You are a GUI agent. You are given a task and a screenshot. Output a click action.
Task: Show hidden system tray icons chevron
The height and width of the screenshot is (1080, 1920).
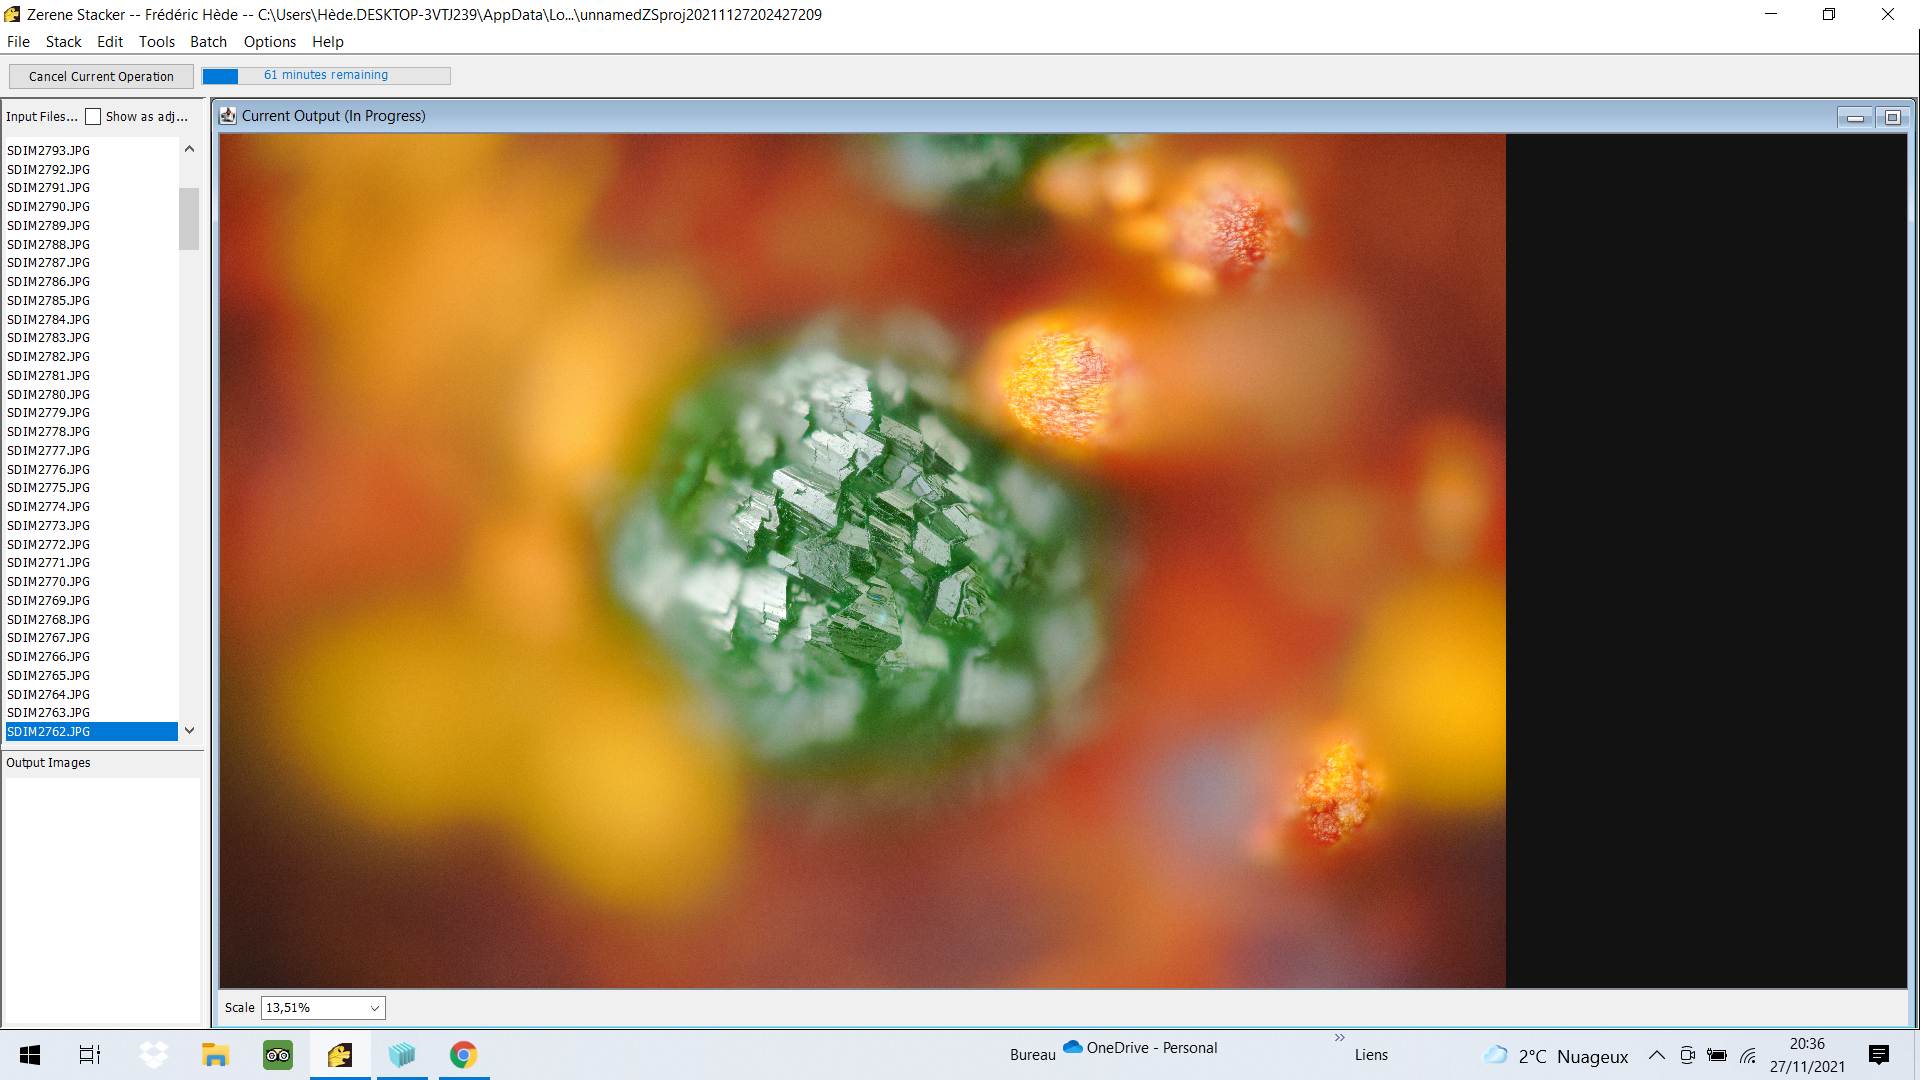(x=1657, y=1055)
